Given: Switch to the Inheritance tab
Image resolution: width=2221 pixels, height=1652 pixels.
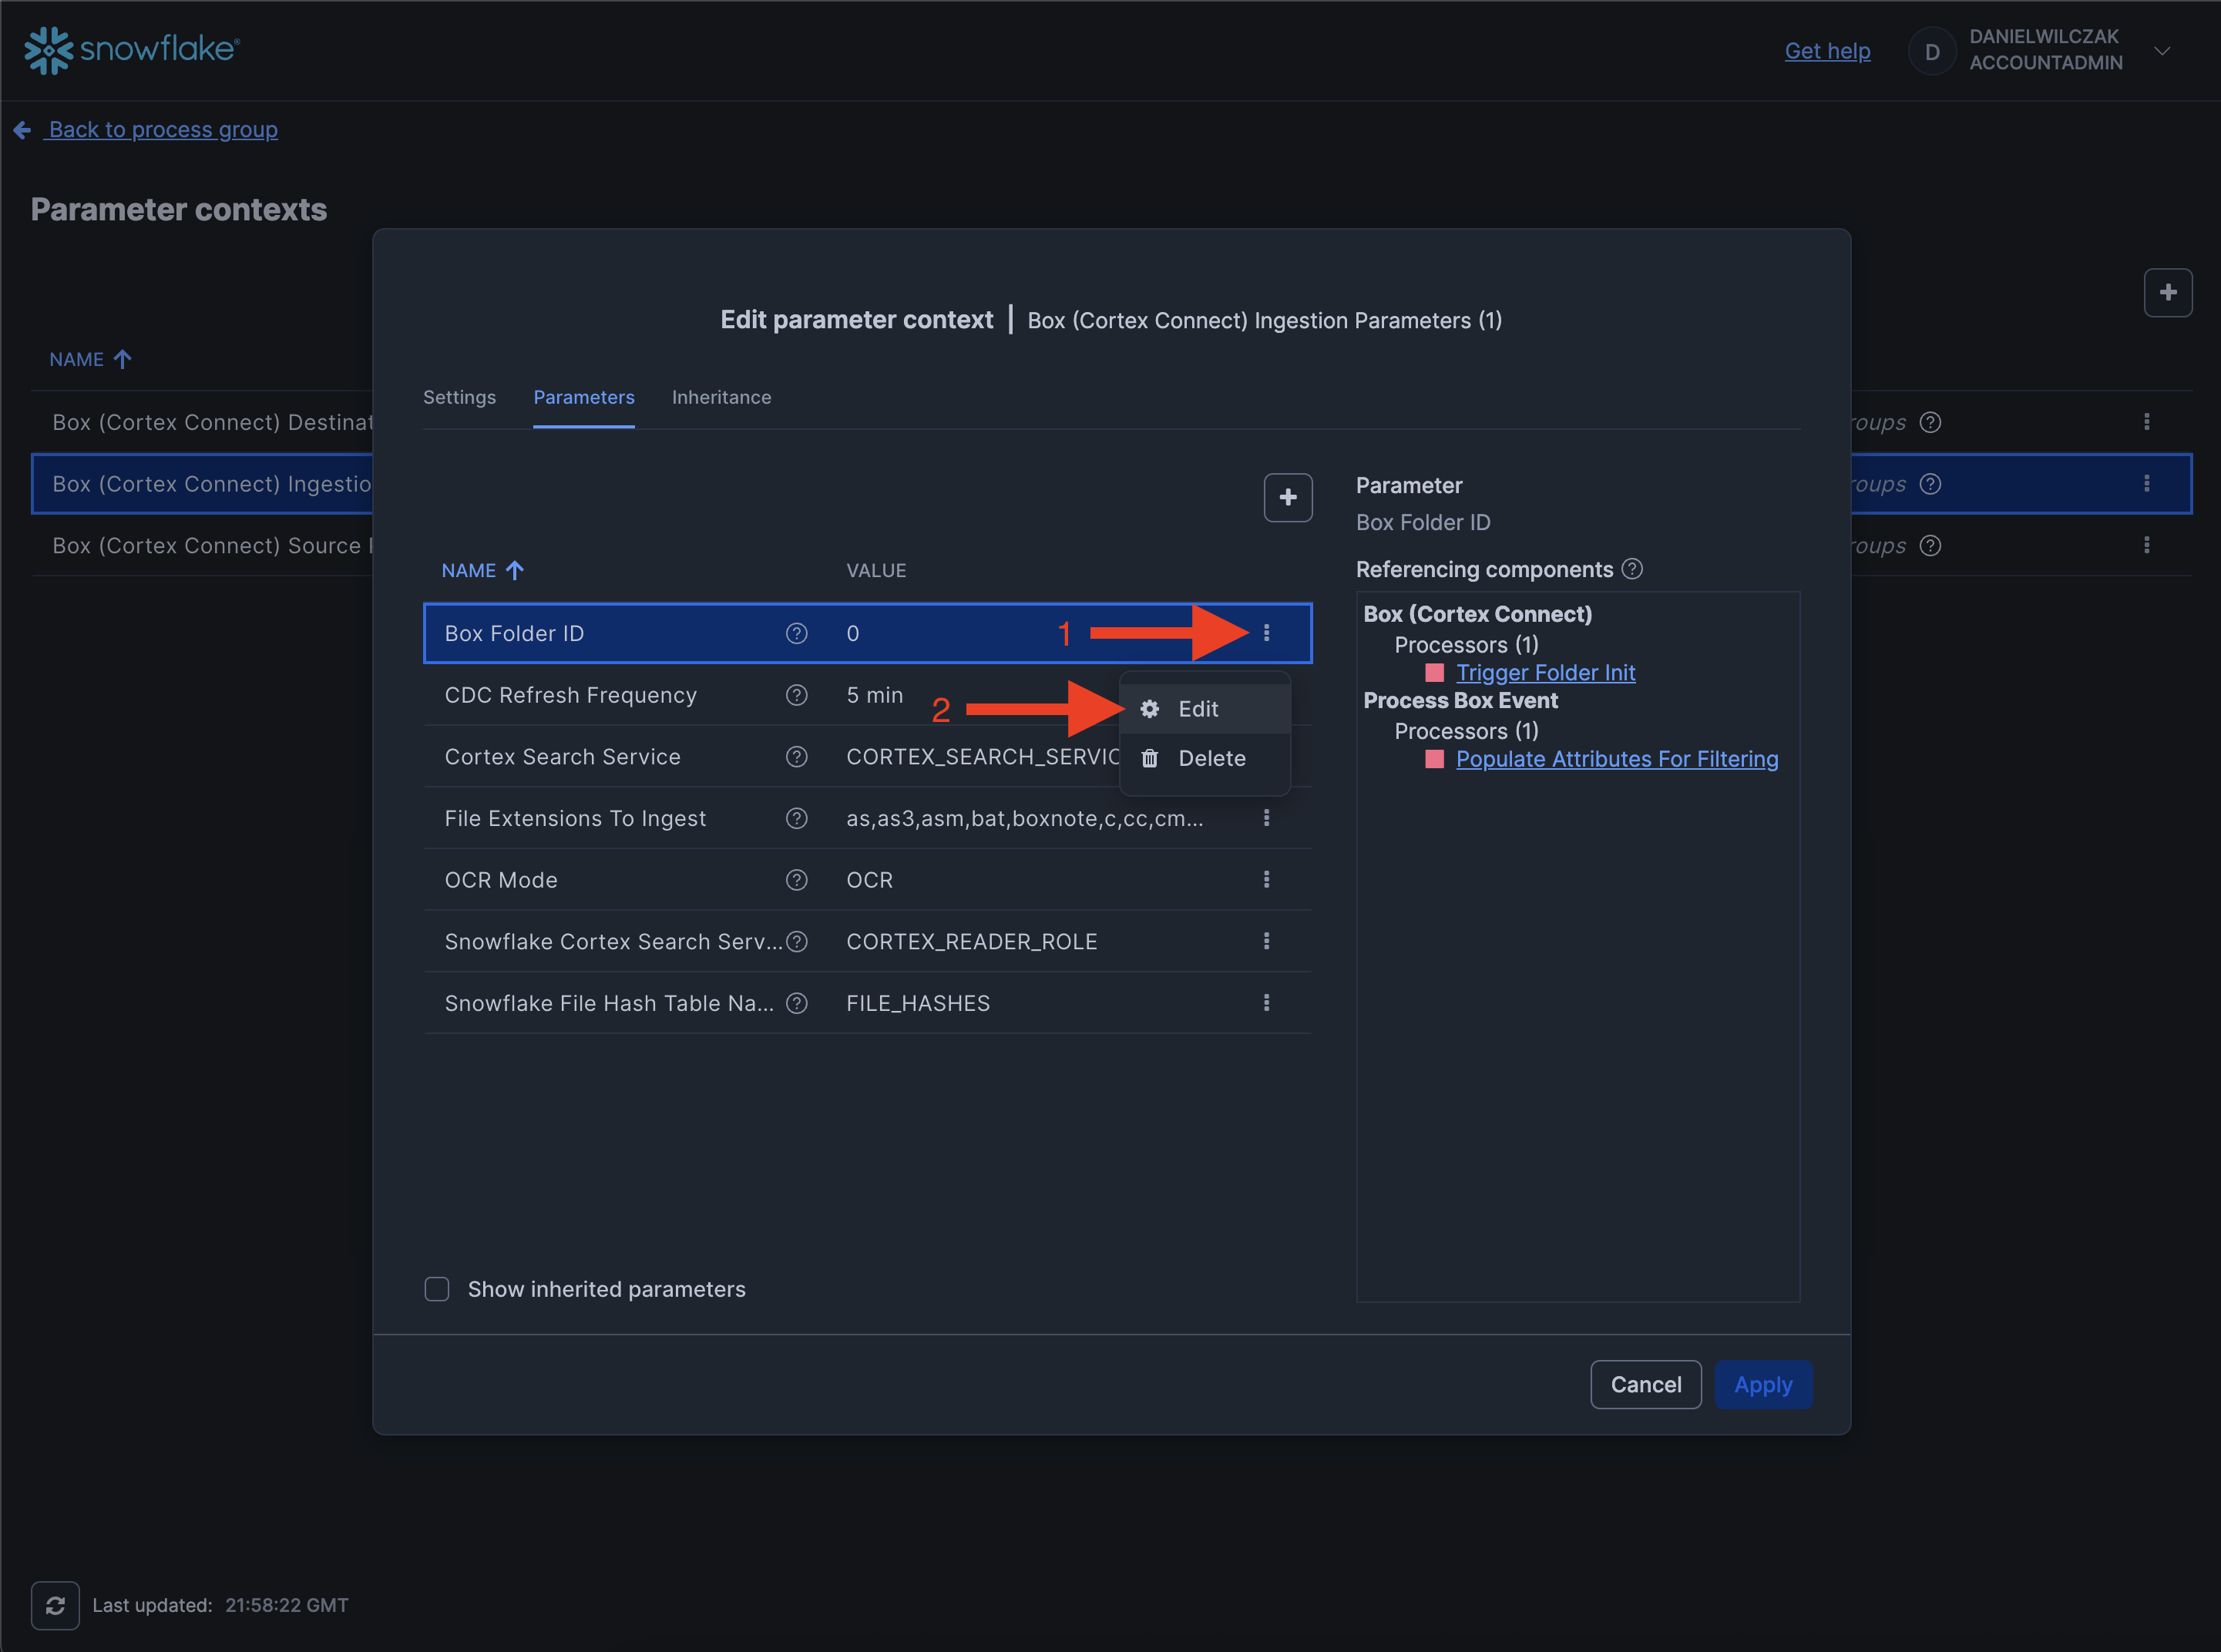Looking at the screenshot, I should tap(721, 397).
